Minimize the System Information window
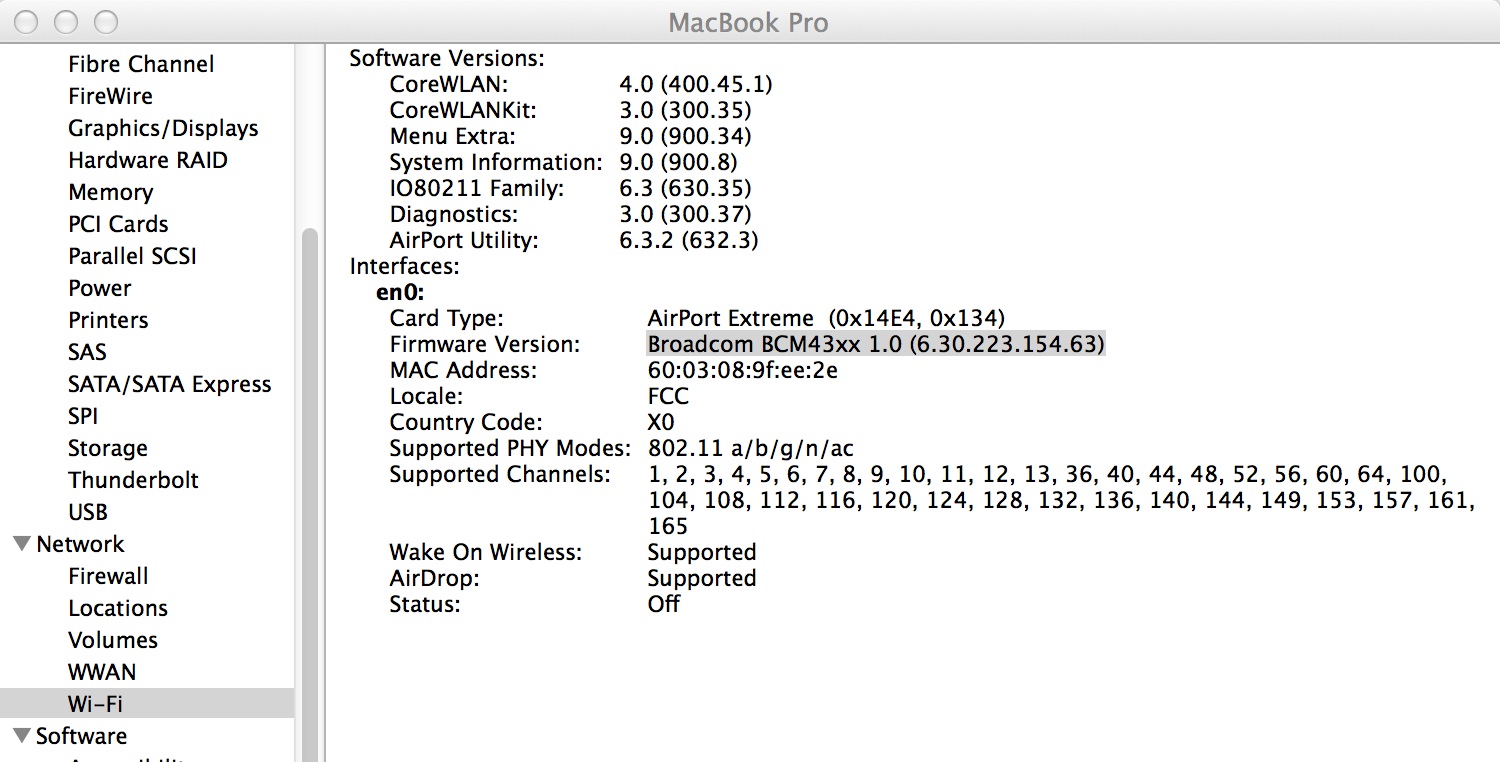The height and width of the screenshot is (762, 1500). (66, 21)
